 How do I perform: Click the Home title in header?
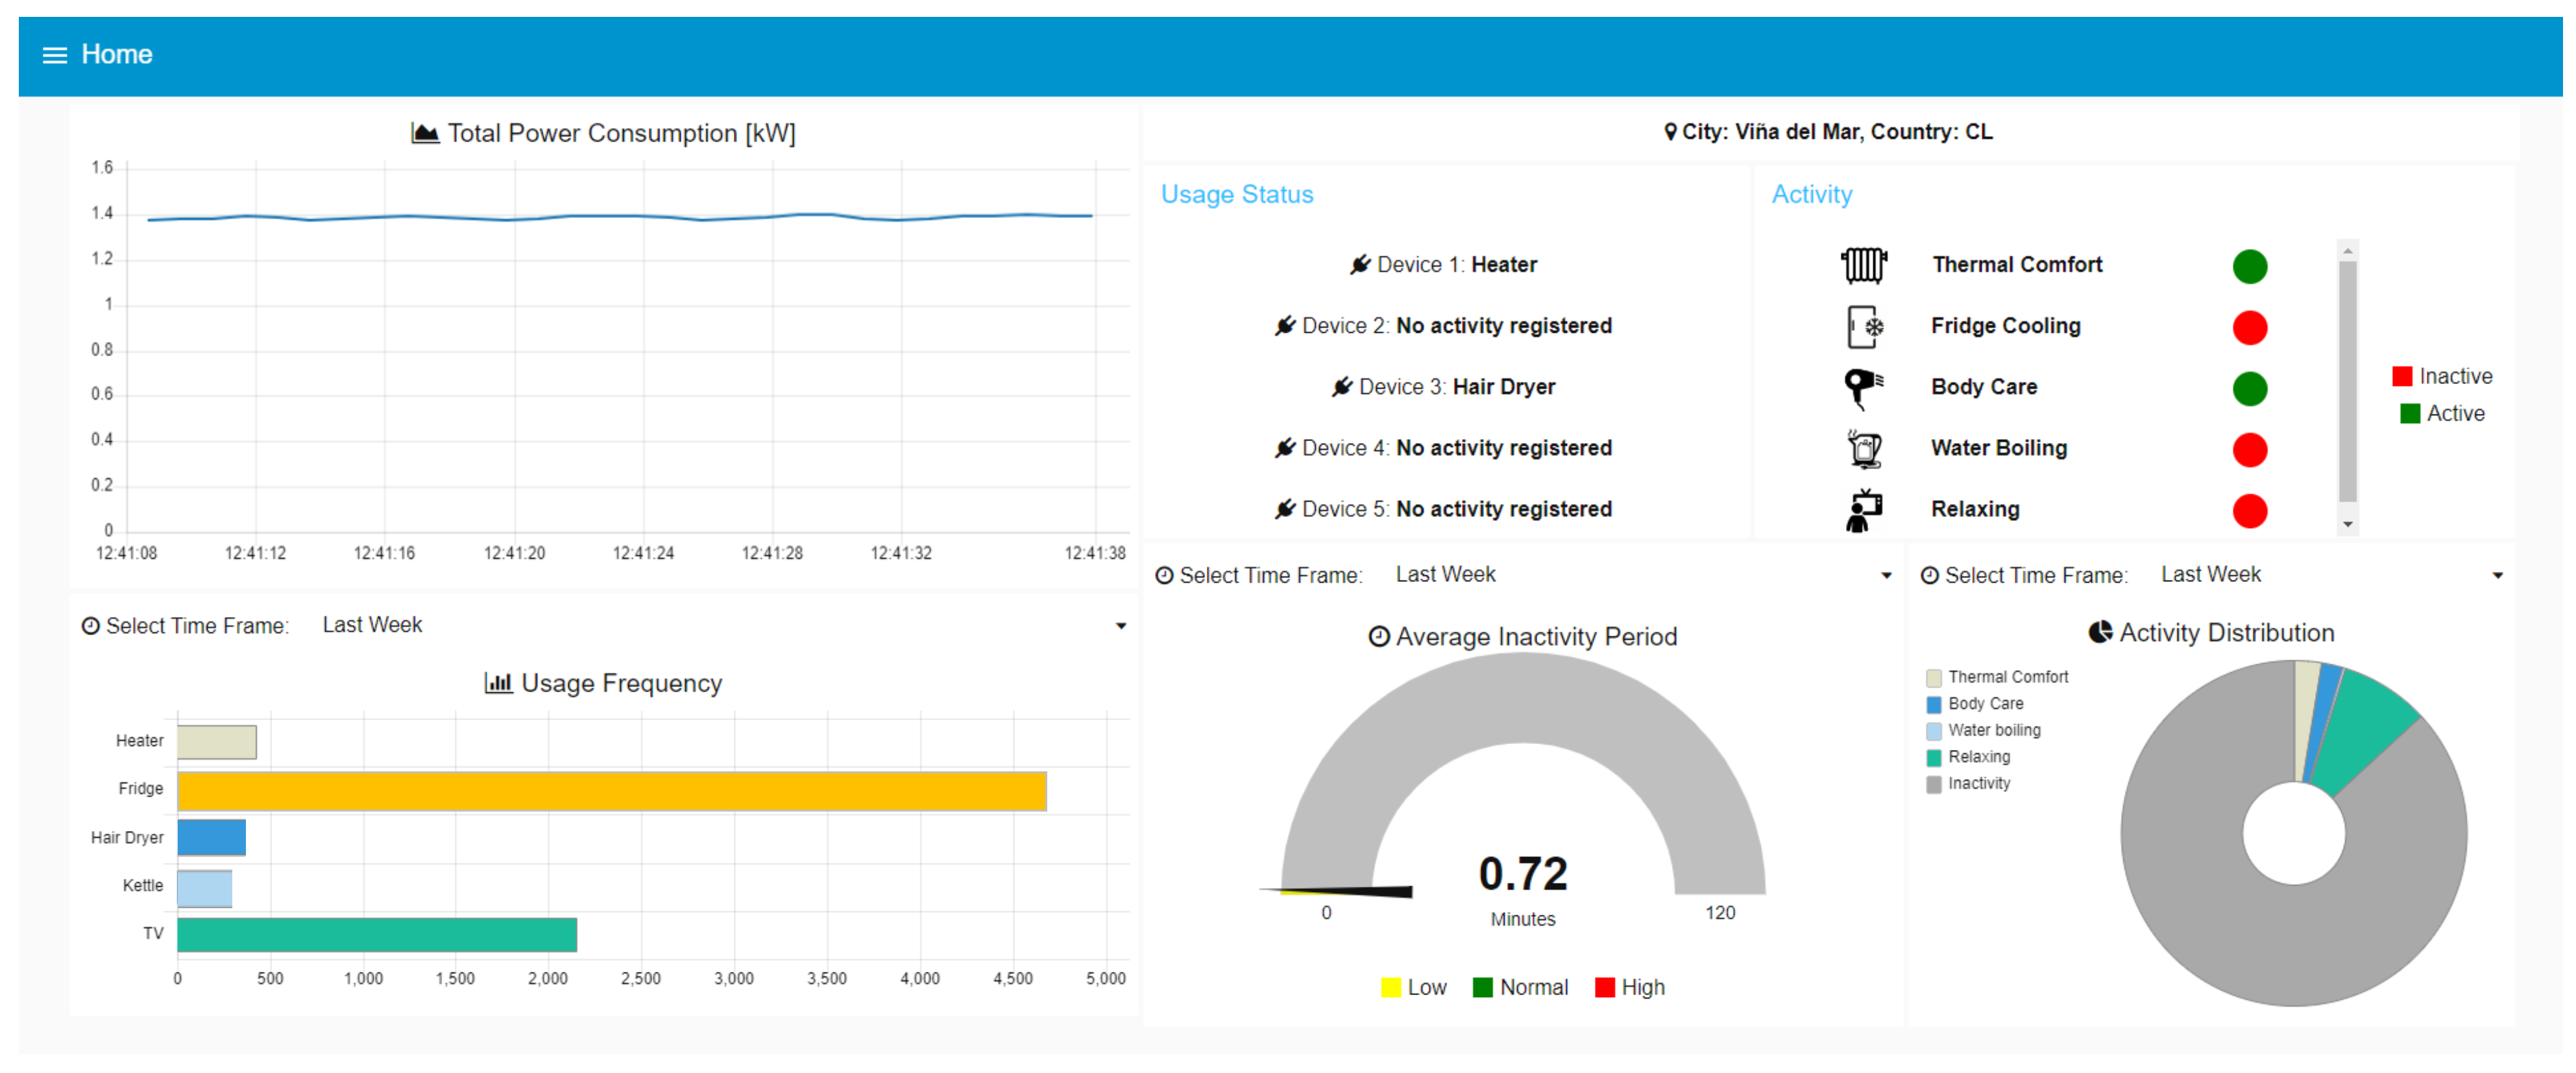pos(116,55)
